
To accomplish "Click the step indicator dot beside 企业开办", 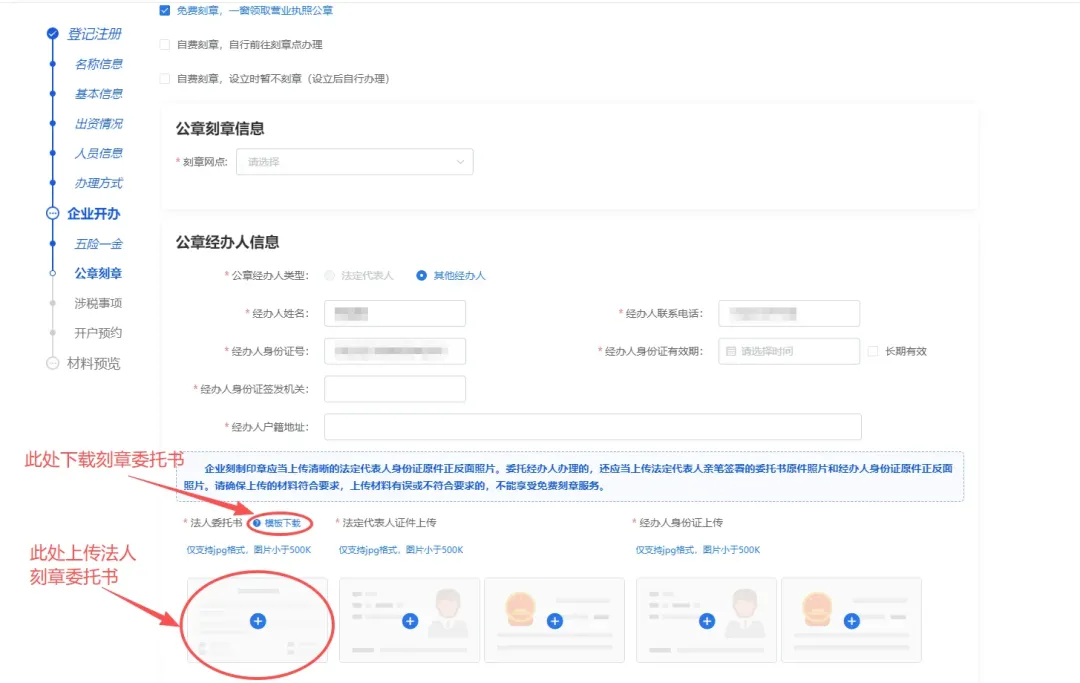I will point(51,214).
